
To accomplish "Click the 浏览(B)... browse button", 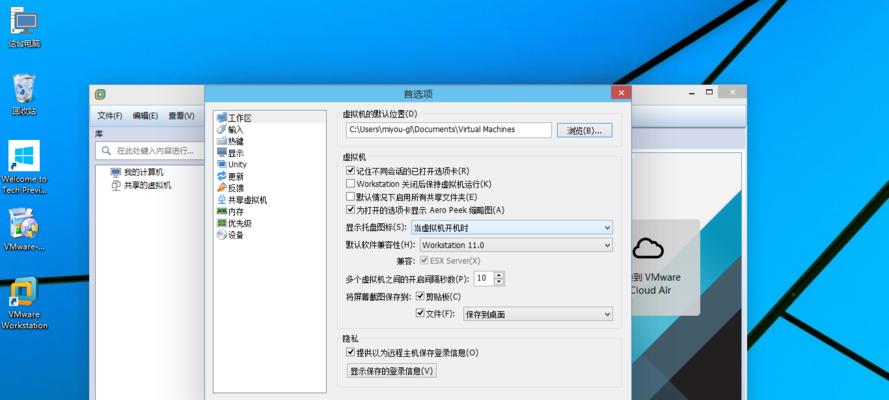I will tap(585, 130).
